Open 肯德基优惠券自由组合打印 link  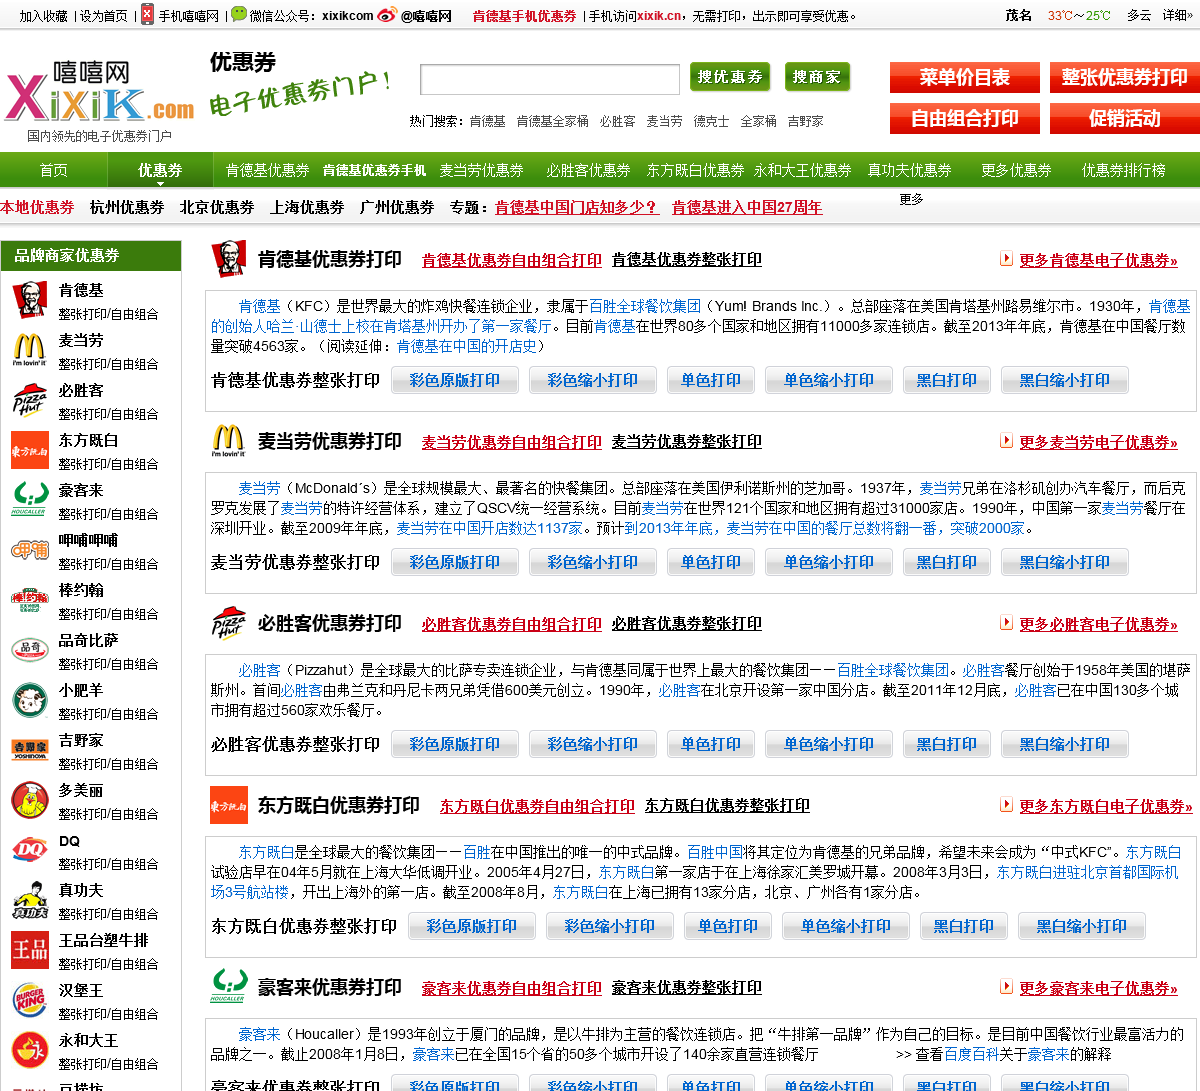pos(512,260)
